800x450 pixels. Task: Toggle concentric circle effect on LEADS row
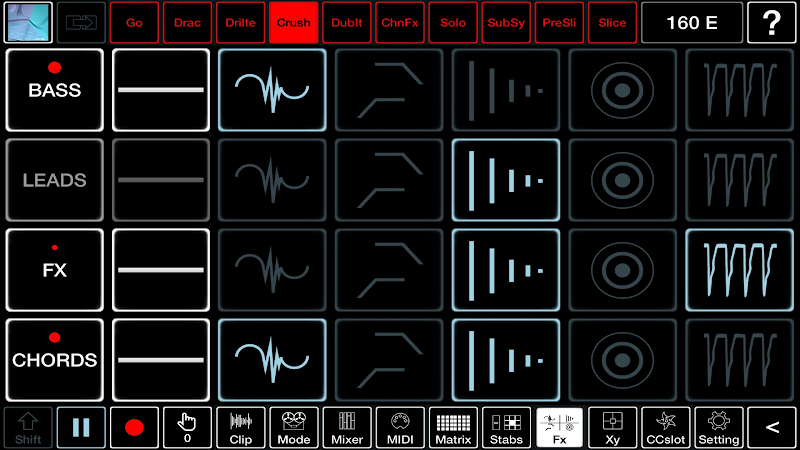click(622, 180)
